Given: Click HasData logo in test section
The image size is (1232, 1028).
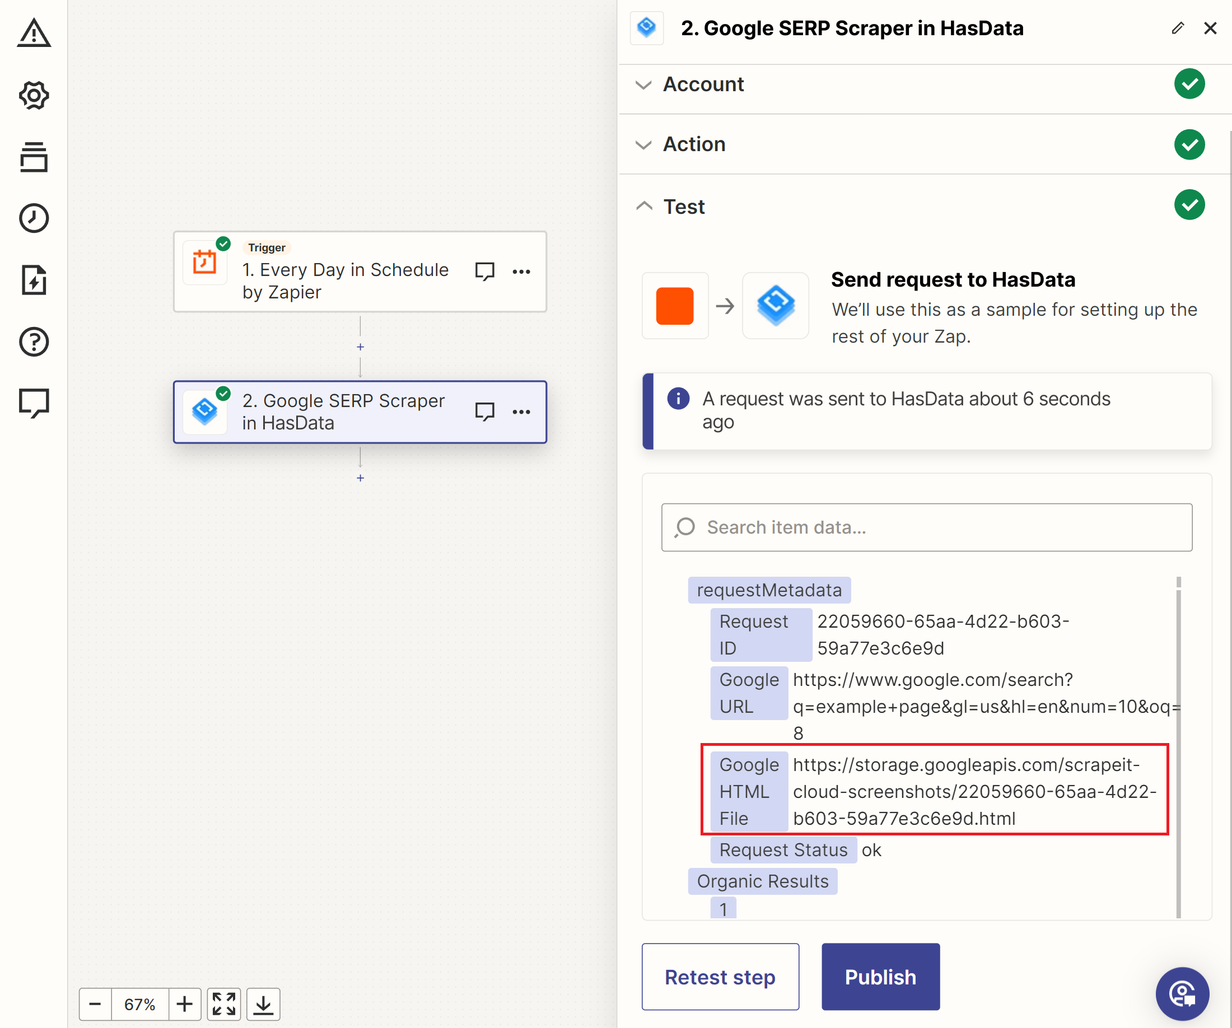Looking at the screenshot, I should (x=776, y=306).
